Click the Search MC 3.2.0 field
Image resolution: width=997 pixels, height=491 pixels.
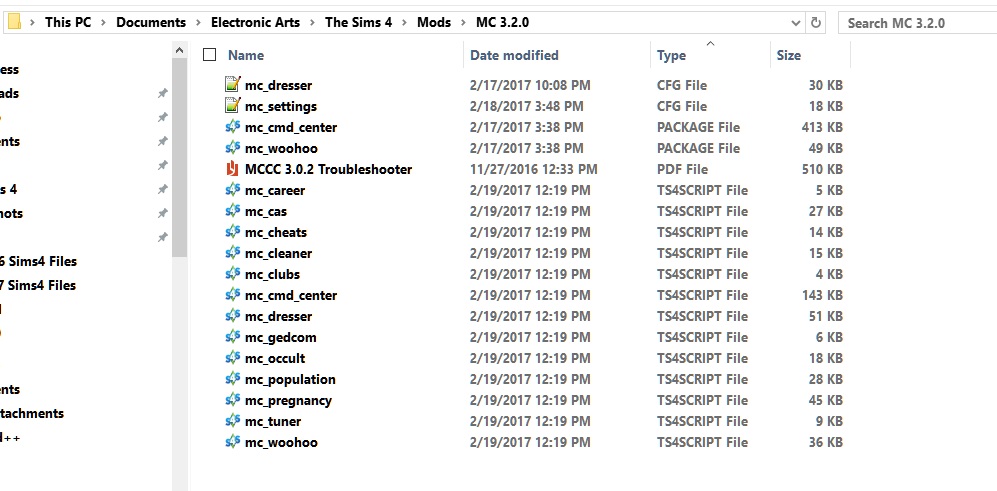[x=918, y=23]
